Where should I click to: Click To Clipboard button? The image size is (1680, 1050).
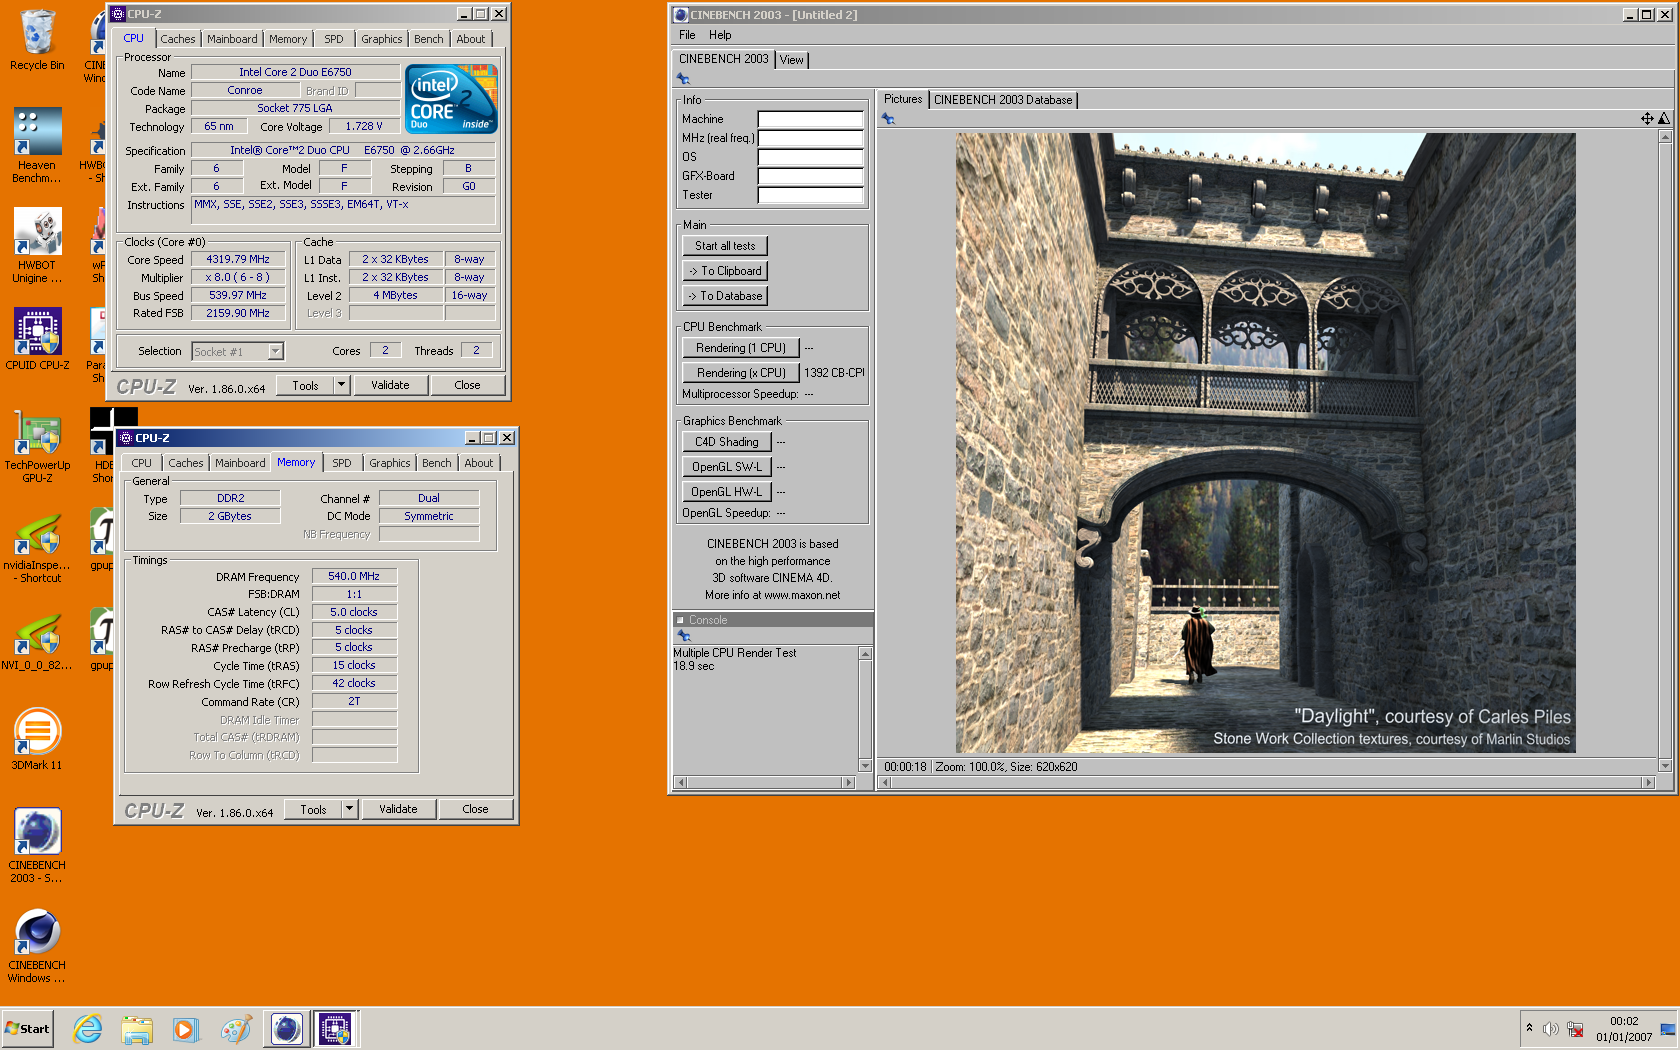[x=725, y=271]
